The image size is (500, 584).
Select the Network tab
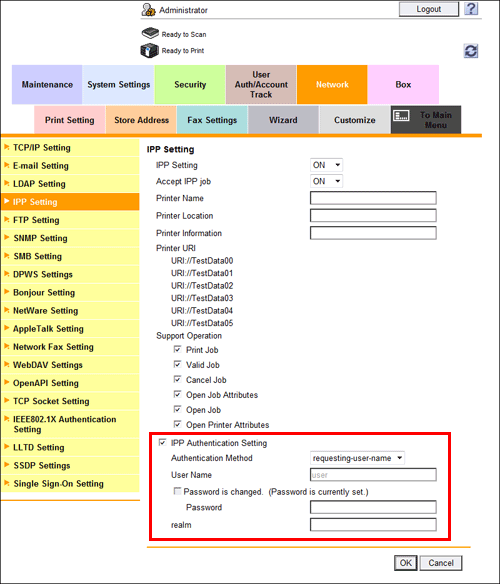[332, 85]
